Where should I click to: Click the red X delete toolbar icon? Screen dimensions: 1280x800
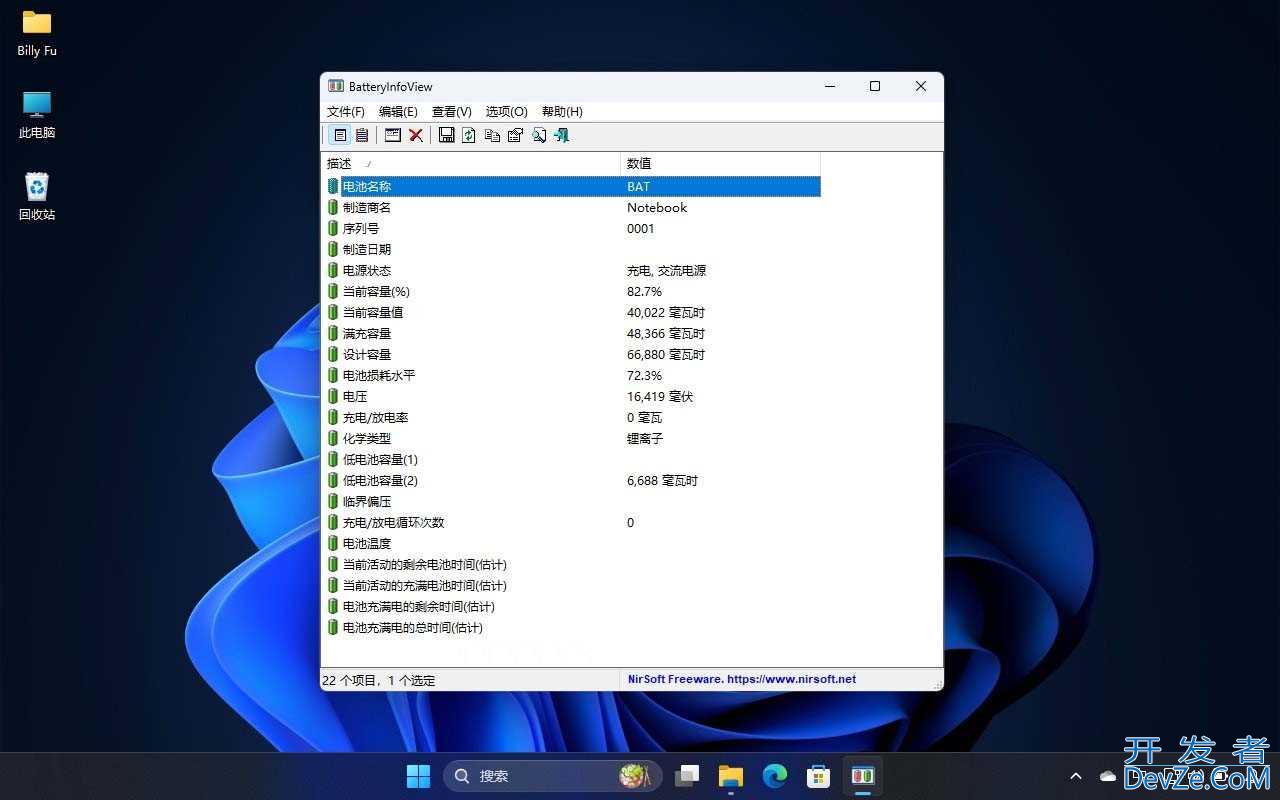click(x=416, y=135)
